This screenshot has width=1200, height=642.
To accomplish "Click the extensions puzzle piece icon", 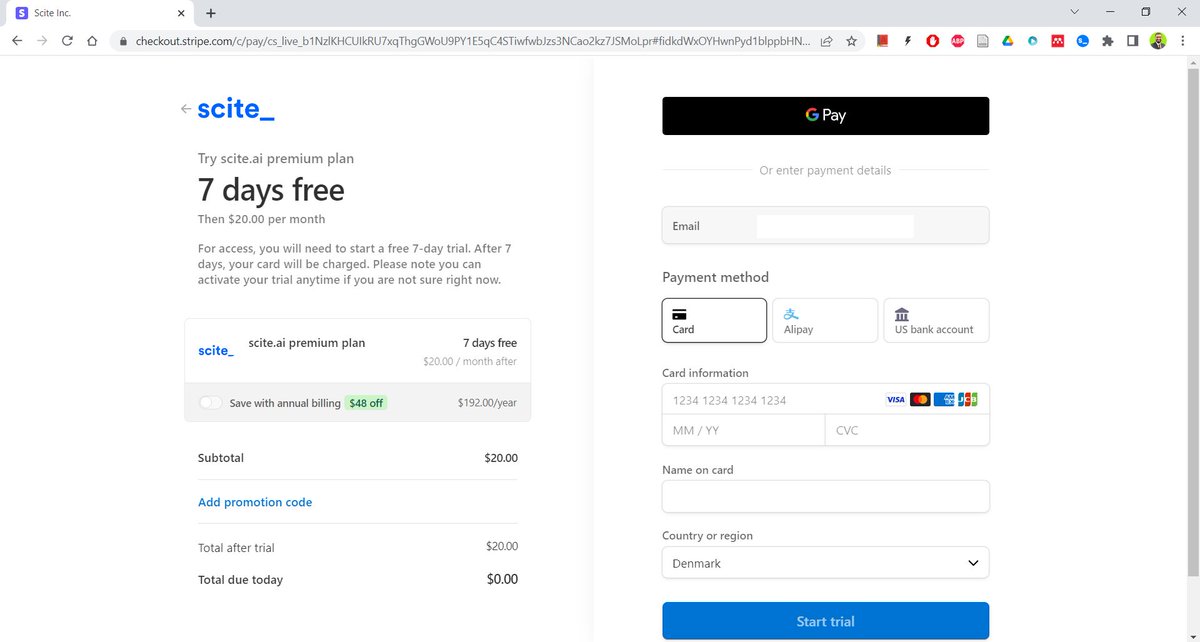I will coord(1107,41).
